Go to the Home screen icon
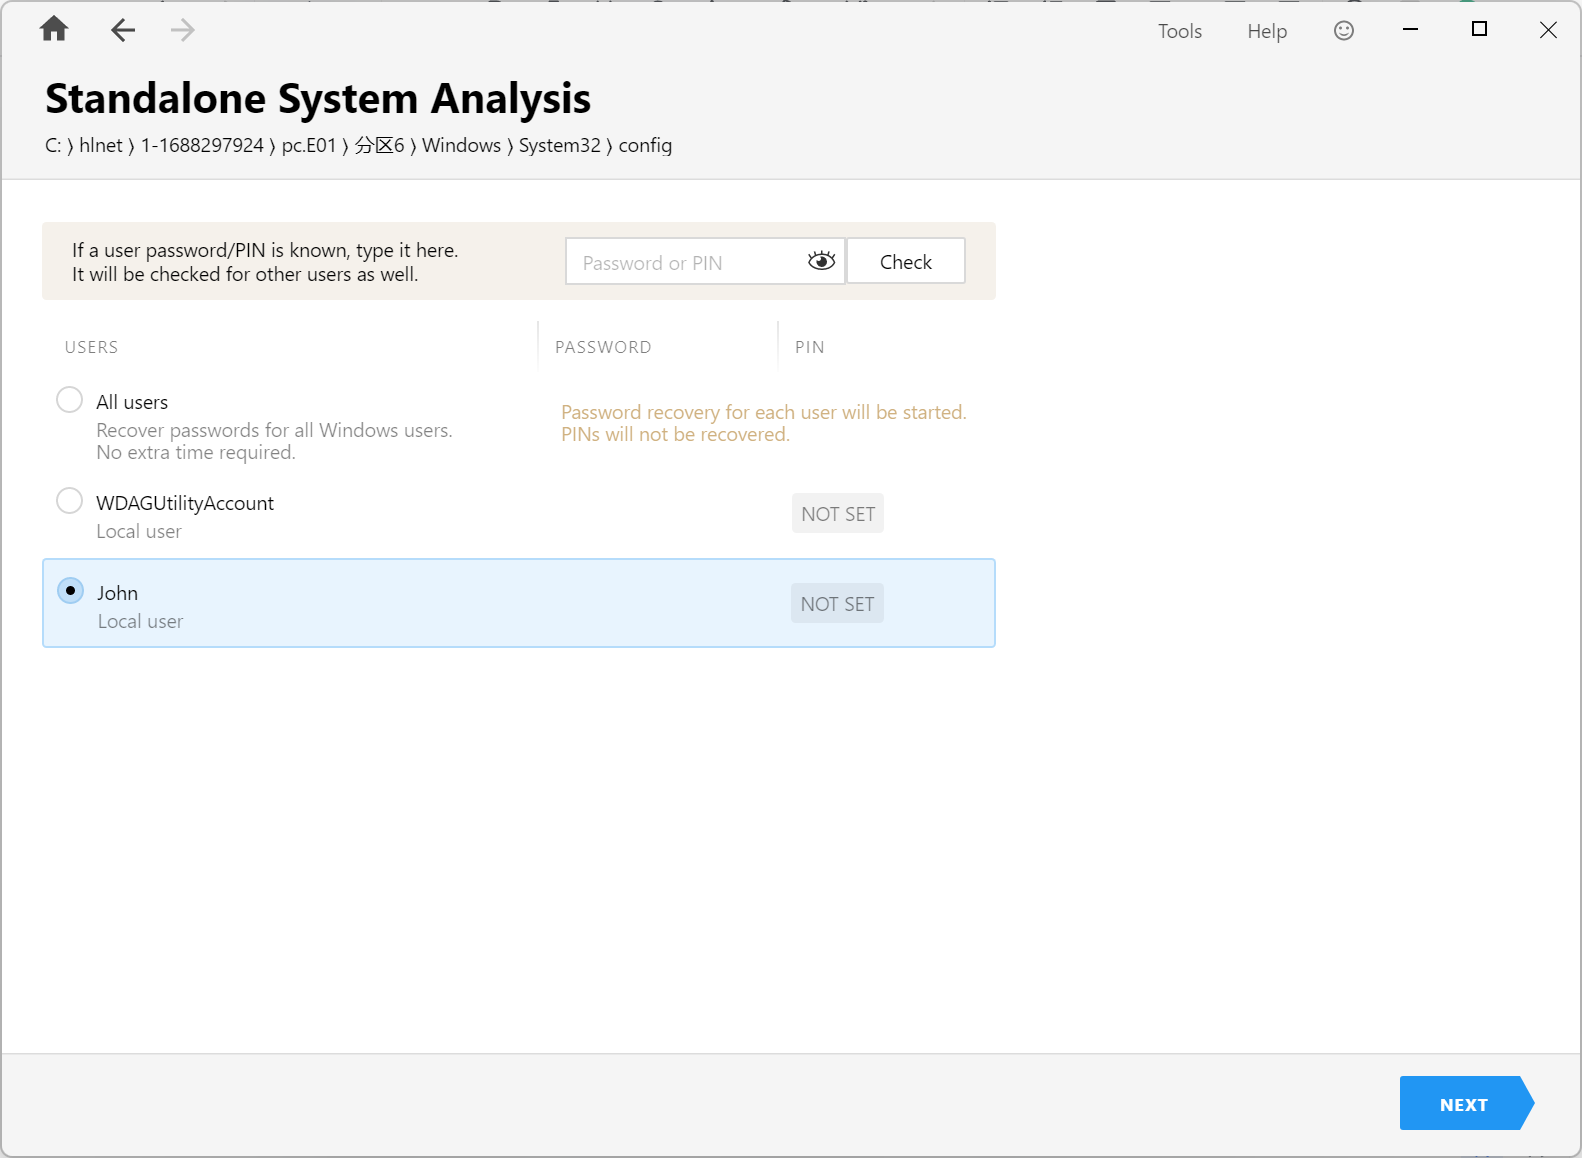1582x1158 pixels. coord(54,29)
